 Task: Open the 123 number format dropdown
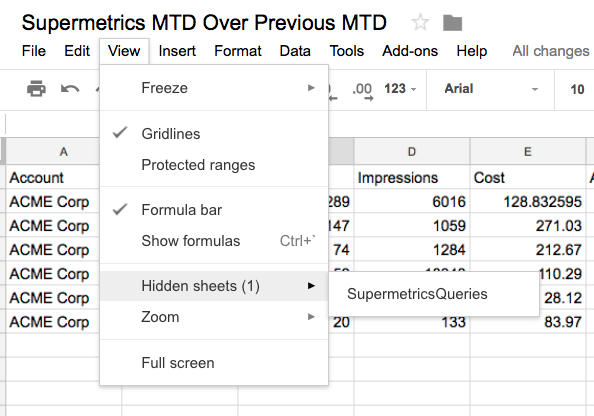[400, 89]
